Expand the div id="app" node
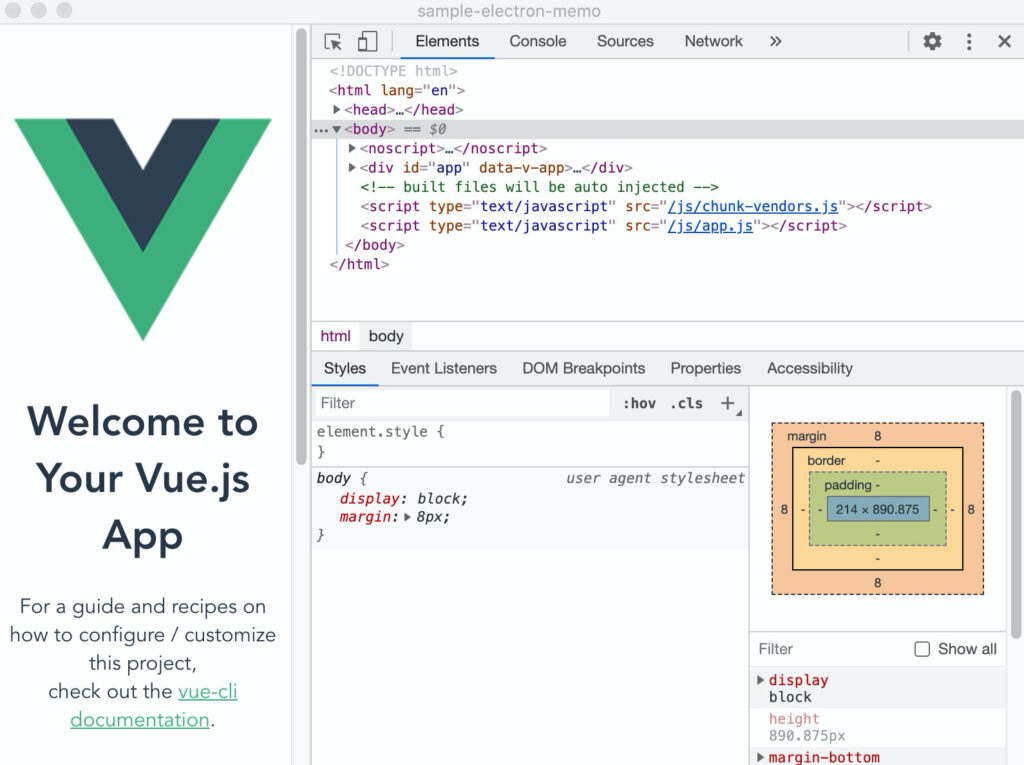The width and height of the screenshot is (1024, 765). click(x=351, y=167)
